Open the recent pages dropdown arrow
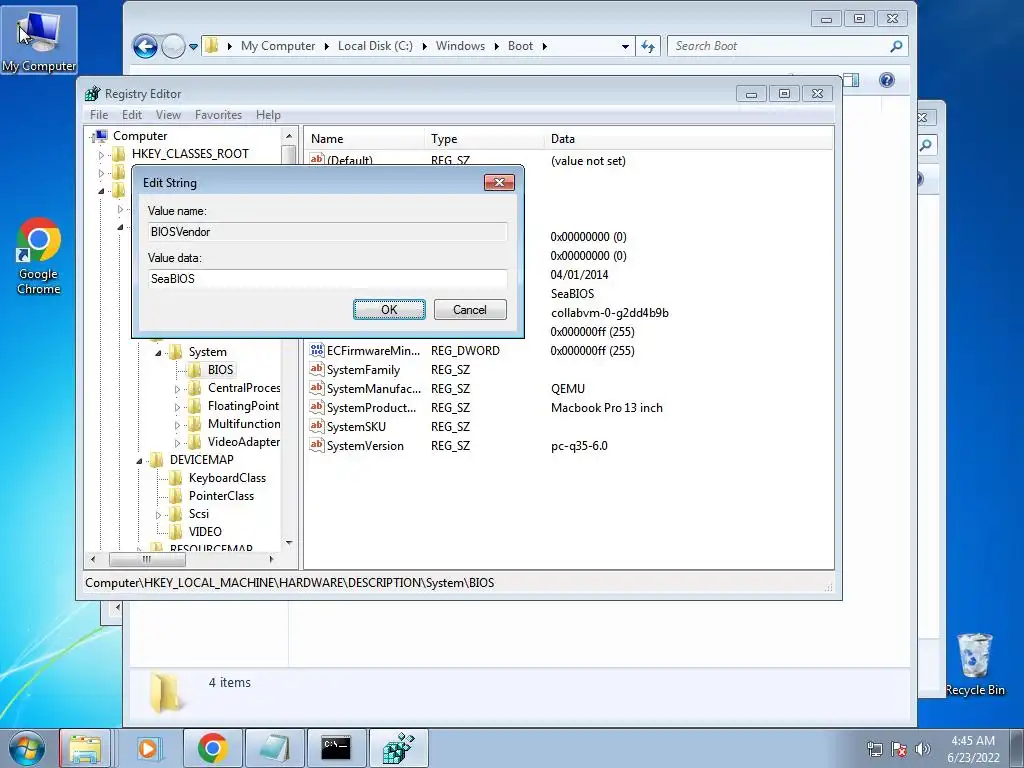This screenshot has width=1024, height=768. coord(193,46)
